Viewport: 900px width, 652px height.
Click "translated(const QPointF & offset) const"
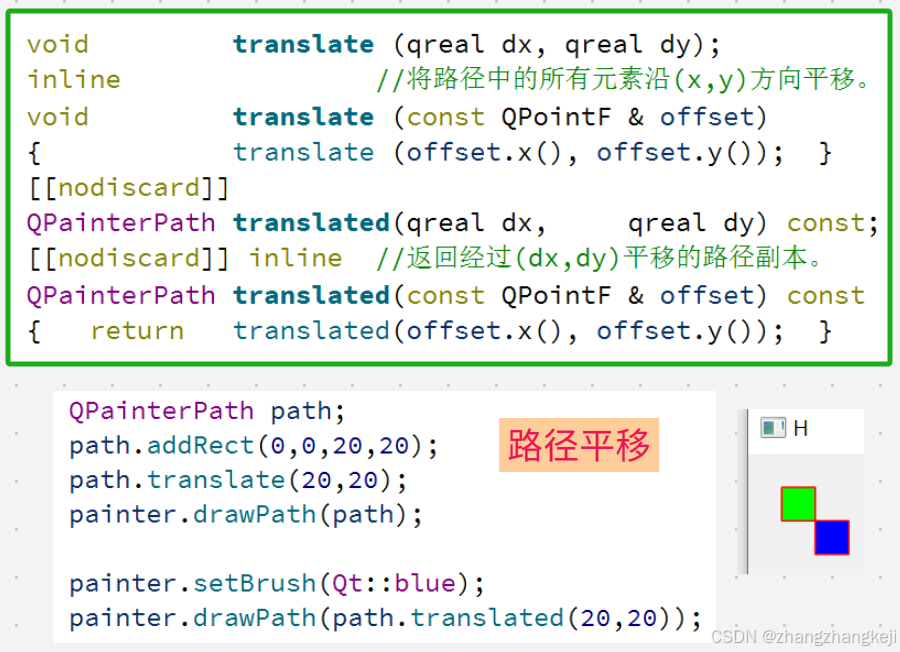tap(549, 296)
